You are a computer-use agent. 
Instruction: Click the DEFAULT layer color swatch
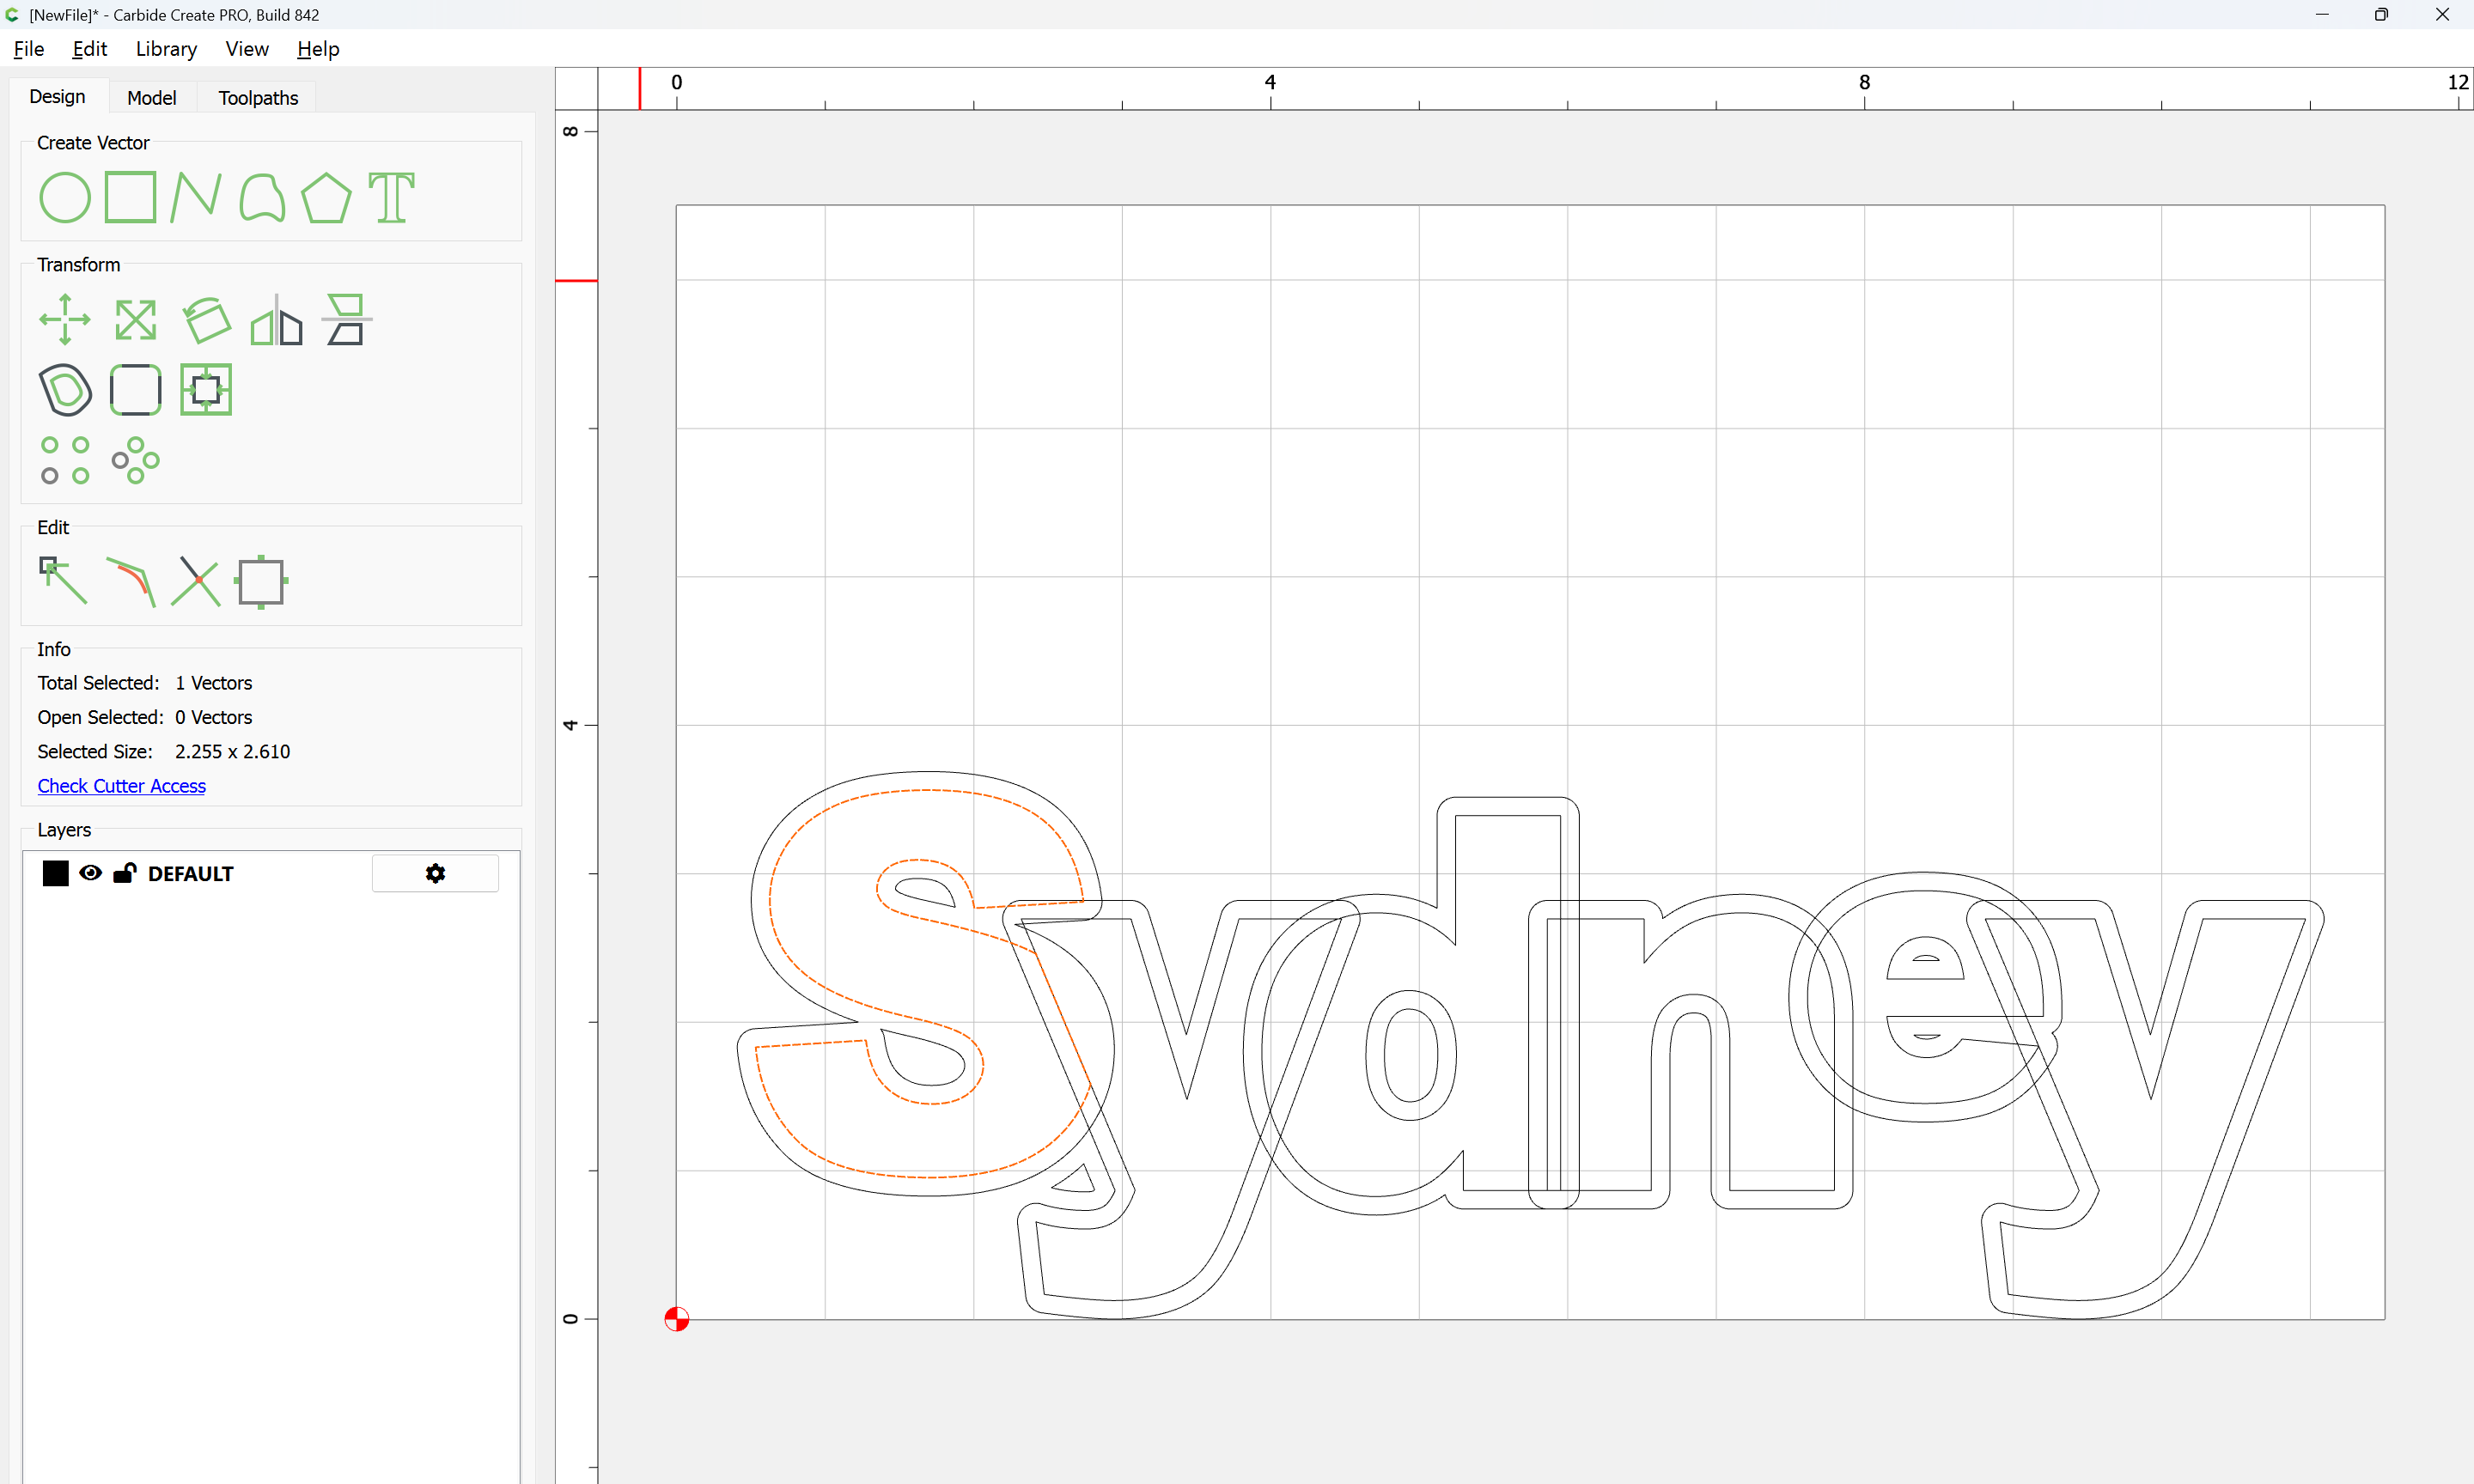56,873
